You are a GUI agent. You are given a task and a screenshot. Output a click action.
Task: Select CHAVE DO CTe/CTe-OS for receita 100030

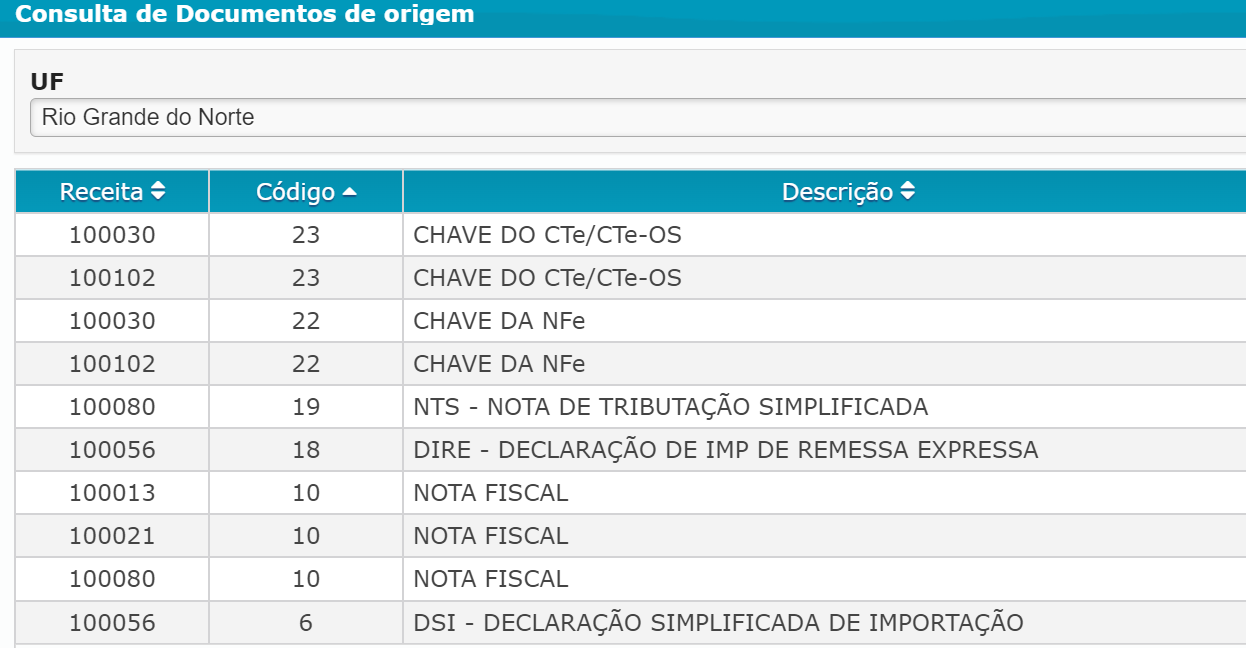(x=547, y=236)
